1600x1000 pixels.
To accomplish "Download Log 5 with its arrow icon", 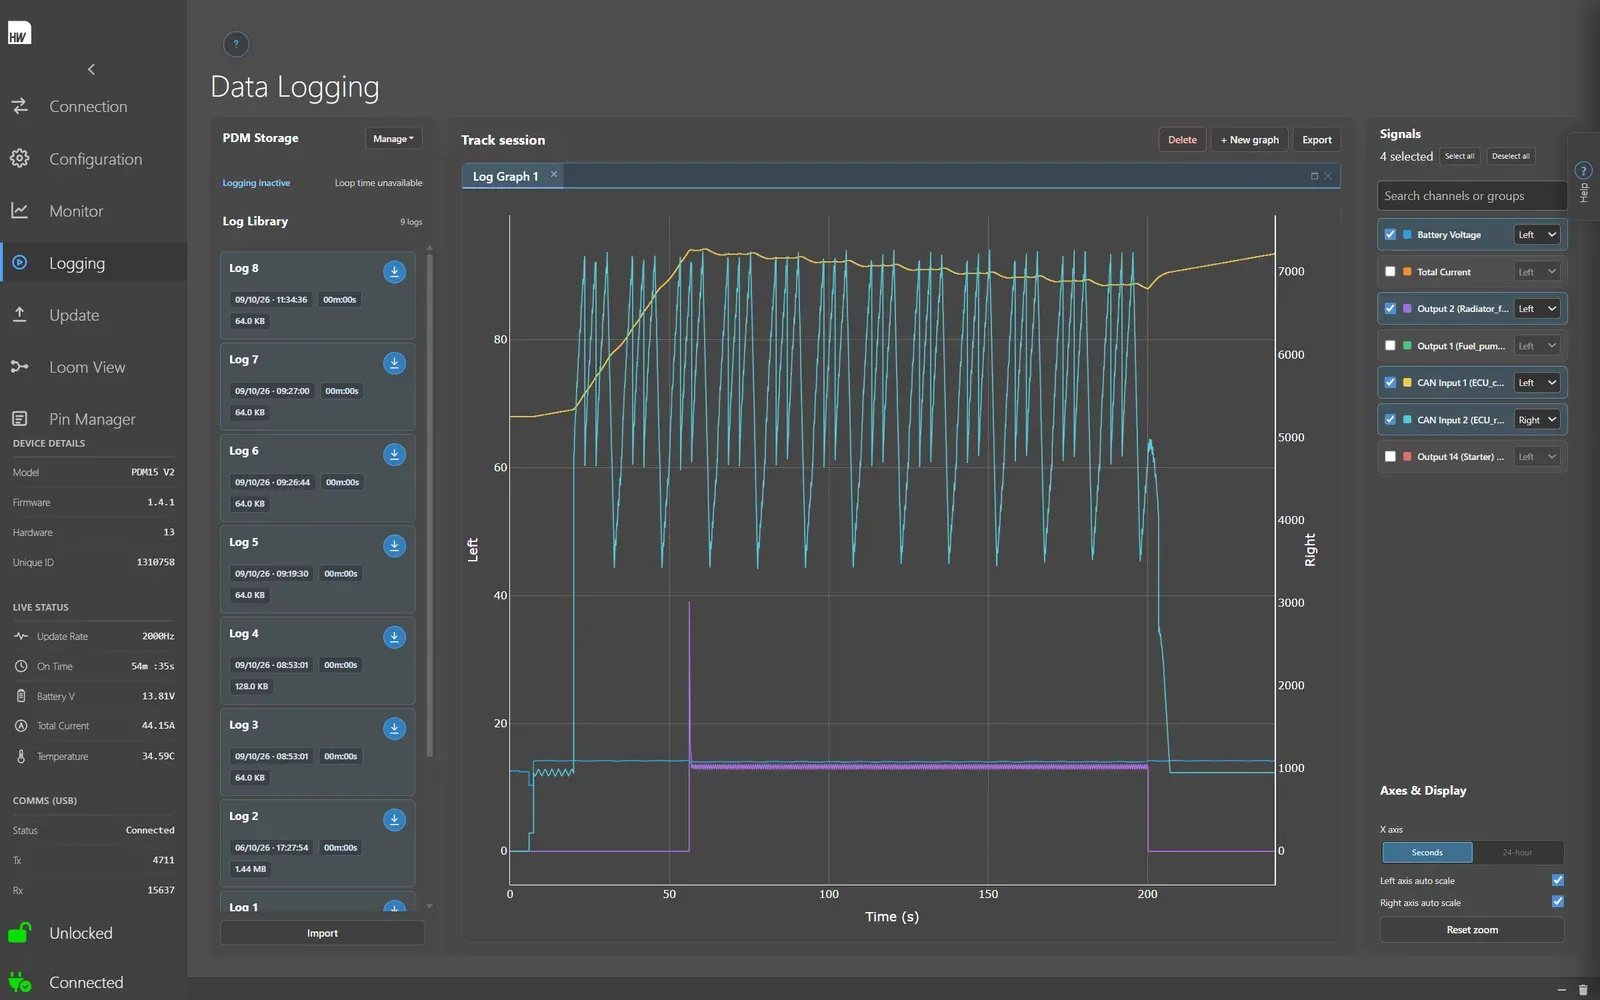I will [394, 545].
